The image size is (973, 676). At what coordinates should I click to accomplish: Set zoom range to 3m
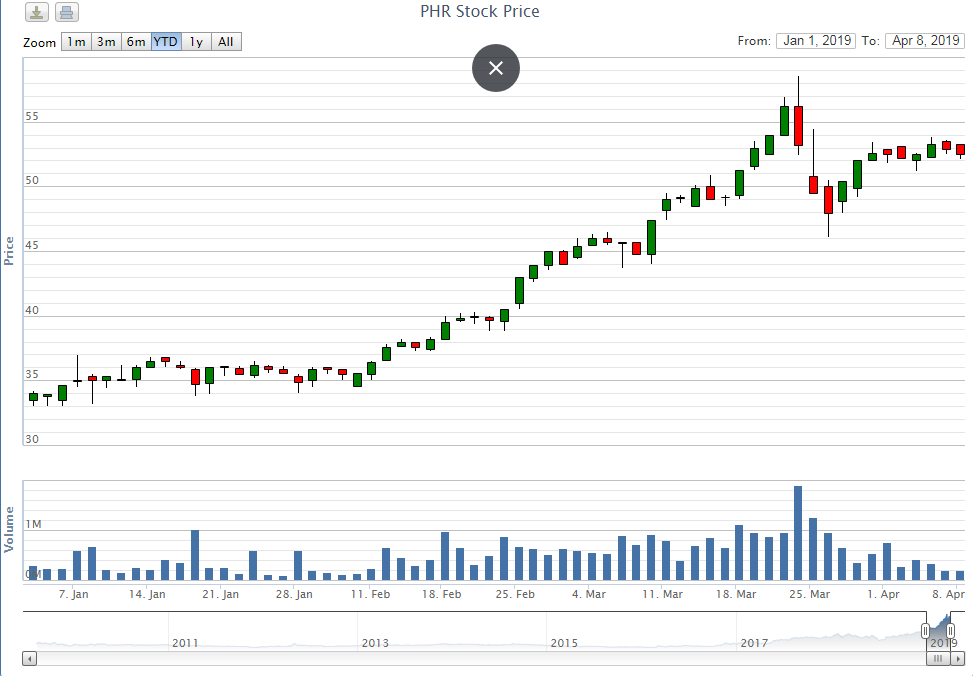(x=106, y=42)
